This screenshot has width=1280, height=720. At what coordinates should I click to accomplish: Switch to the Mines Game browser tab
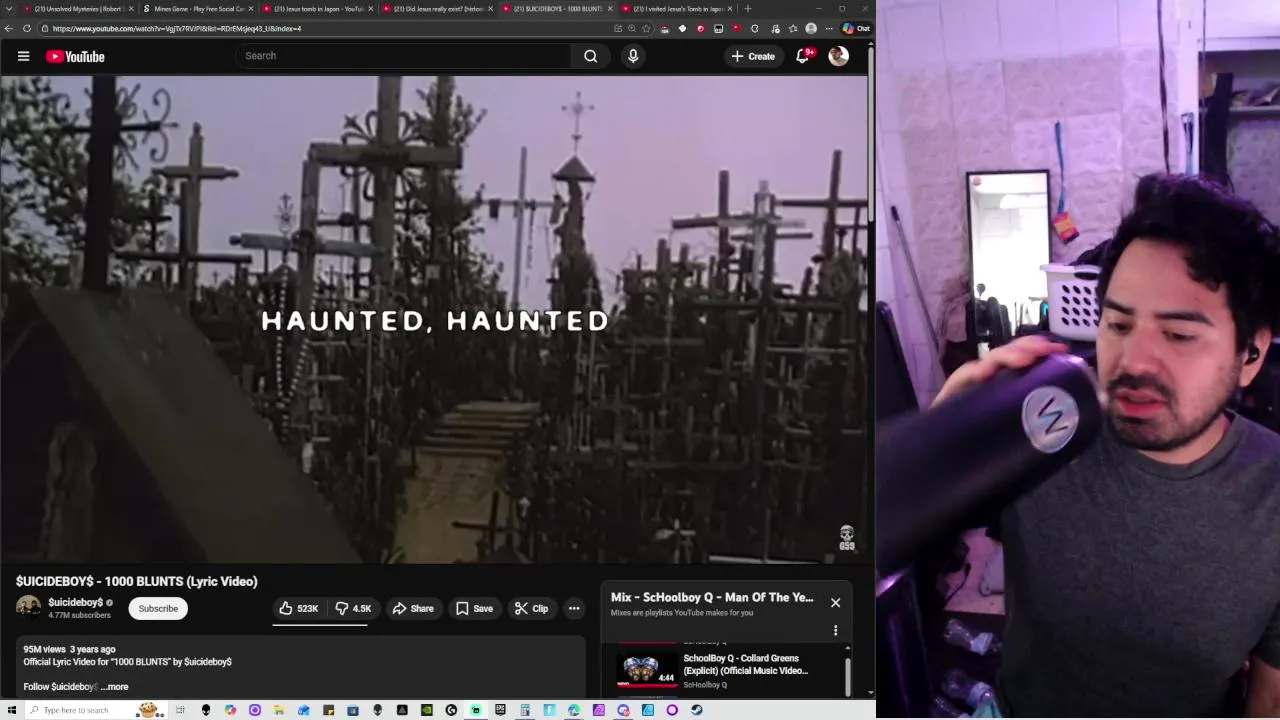(198, 9)
